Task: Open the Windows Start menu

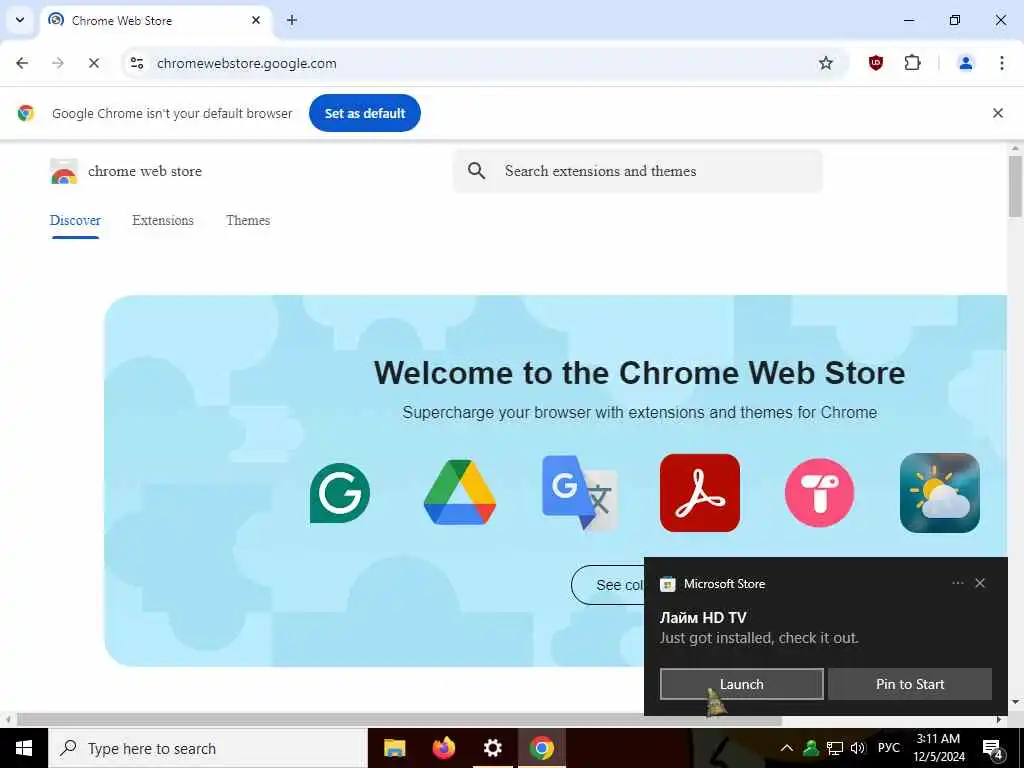Action: click(x=24, y=748)
